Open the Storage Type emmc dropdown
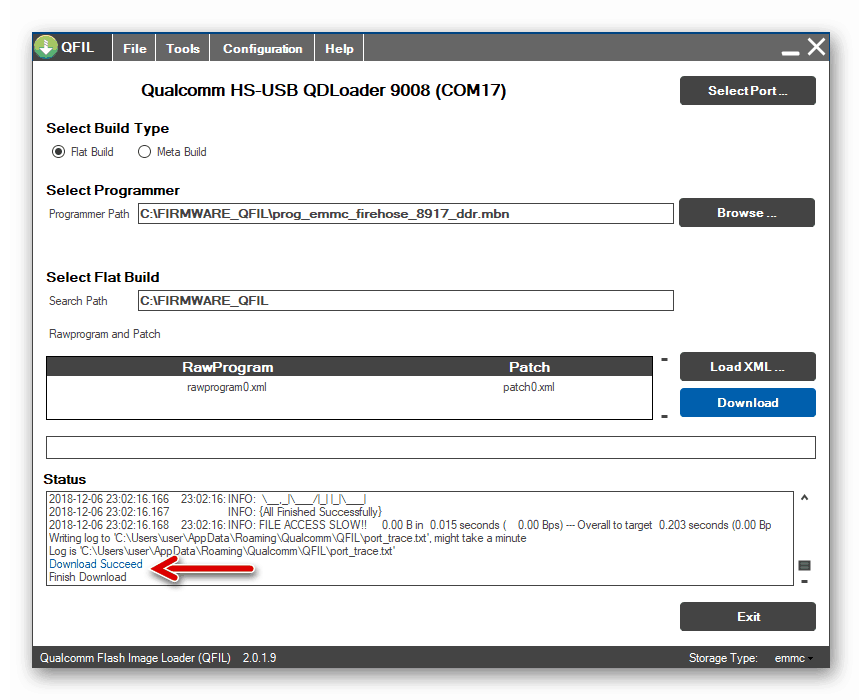 (793, 658)
